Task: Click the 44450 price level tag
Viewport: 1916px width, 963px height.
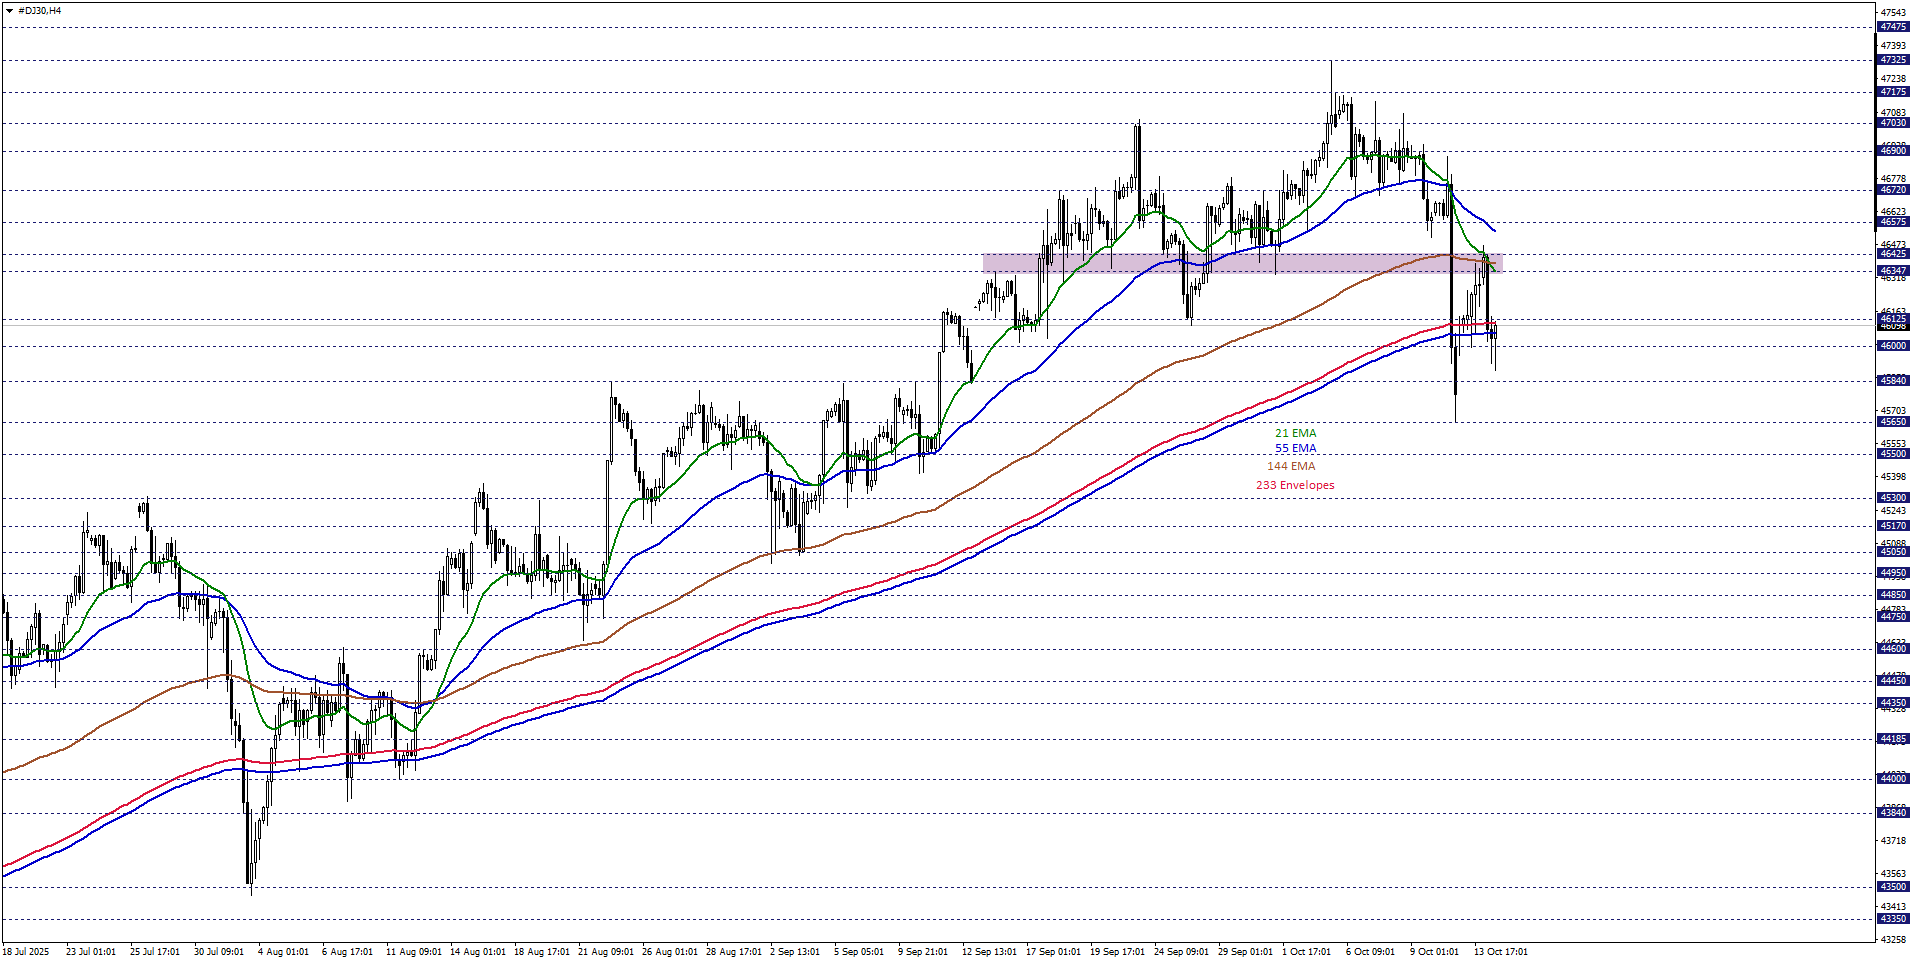Action: (1893, 681)
